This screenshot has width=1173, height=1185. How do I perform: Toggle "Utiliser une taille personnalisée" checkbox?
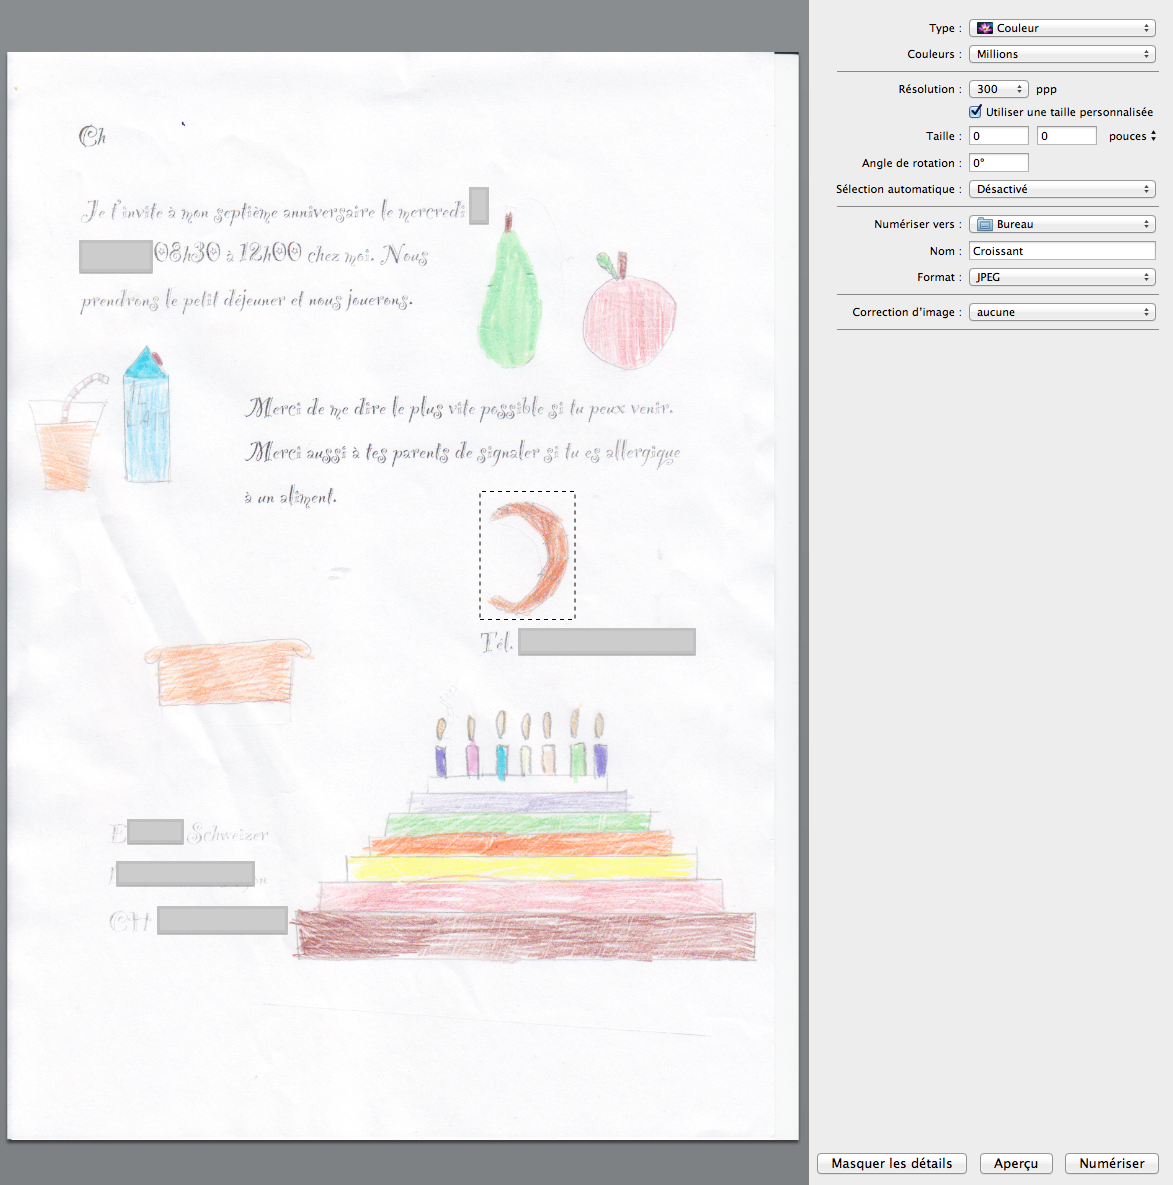976,112
